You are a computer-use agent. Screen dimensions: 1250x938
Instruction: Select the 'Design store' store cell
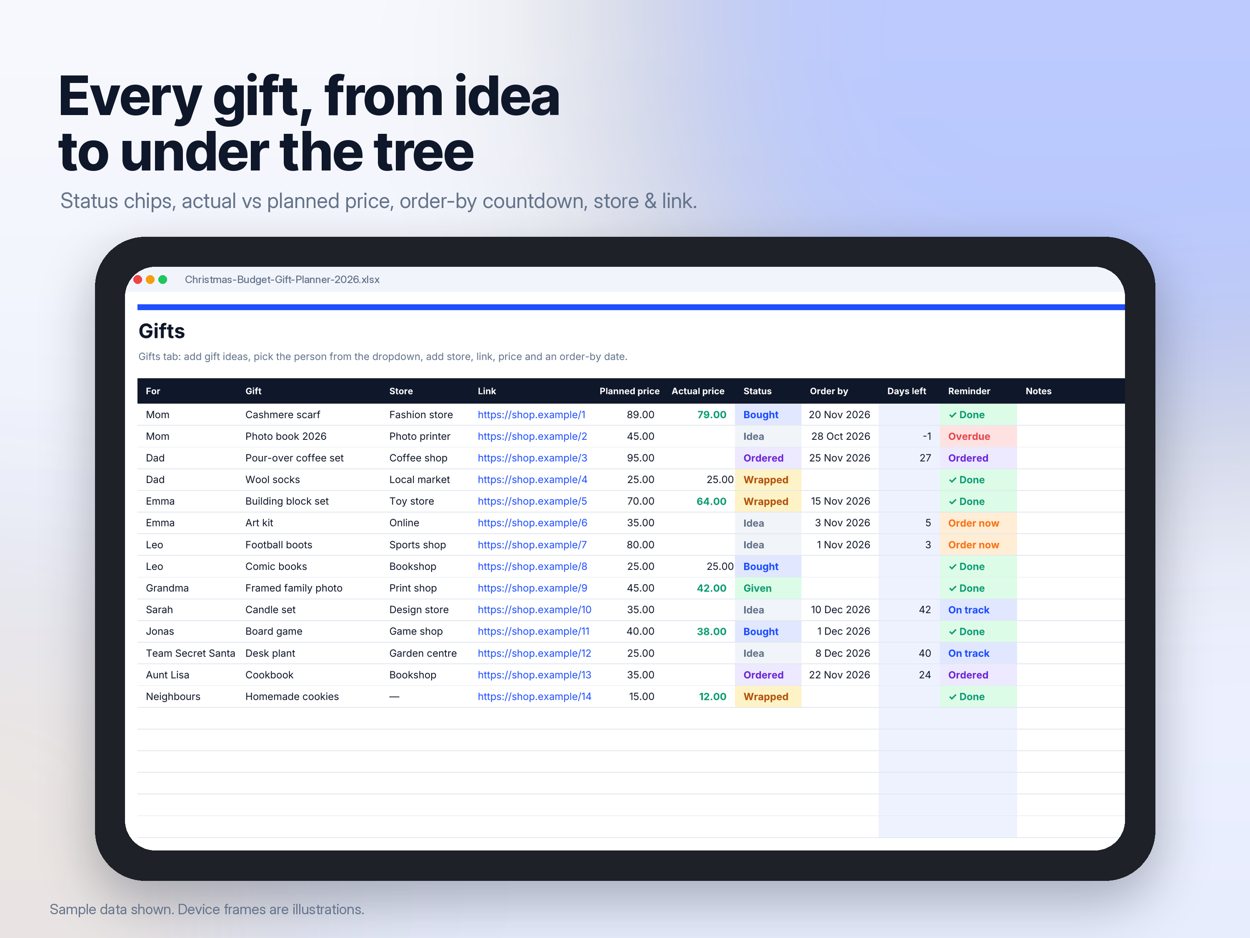[x=419, y=610]
